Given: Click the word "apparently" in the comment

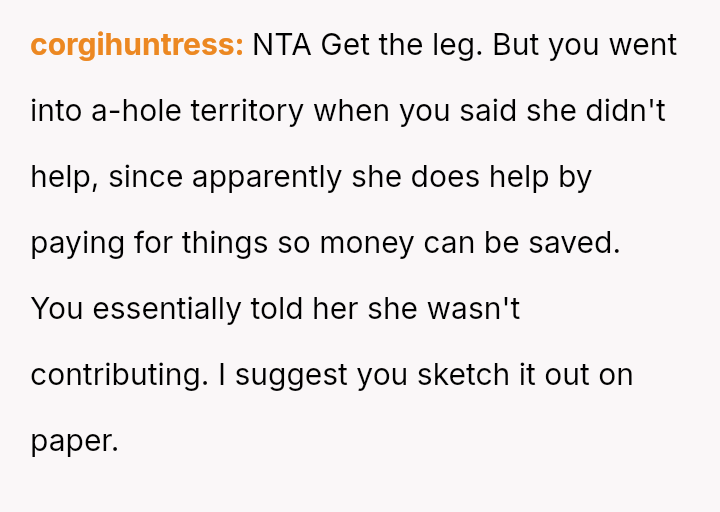Looking at the screenshot, I should coord(267,177).
